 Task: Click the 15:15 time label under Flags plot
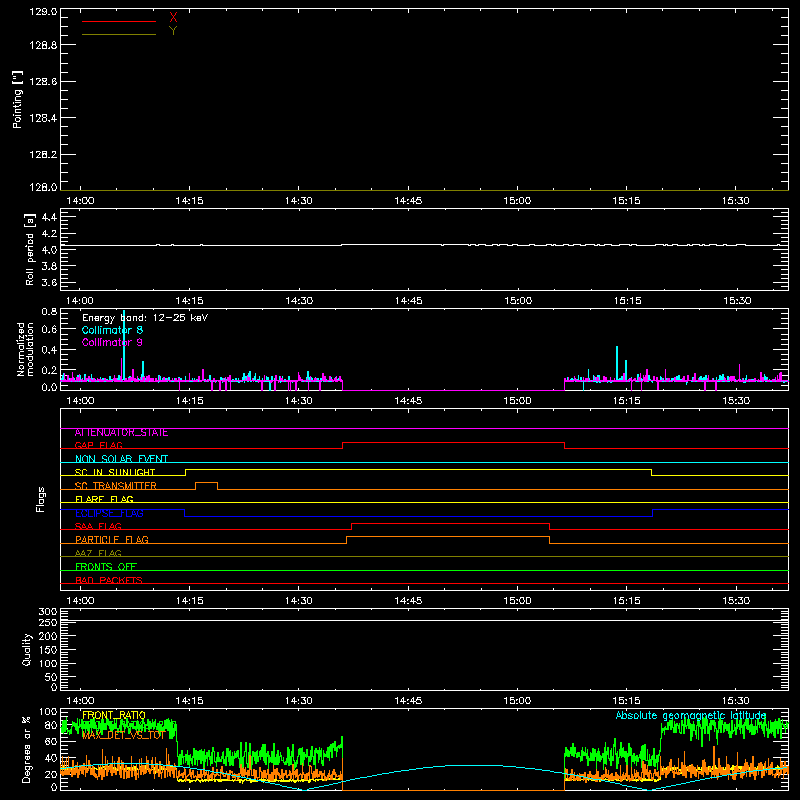click(627, 601)
